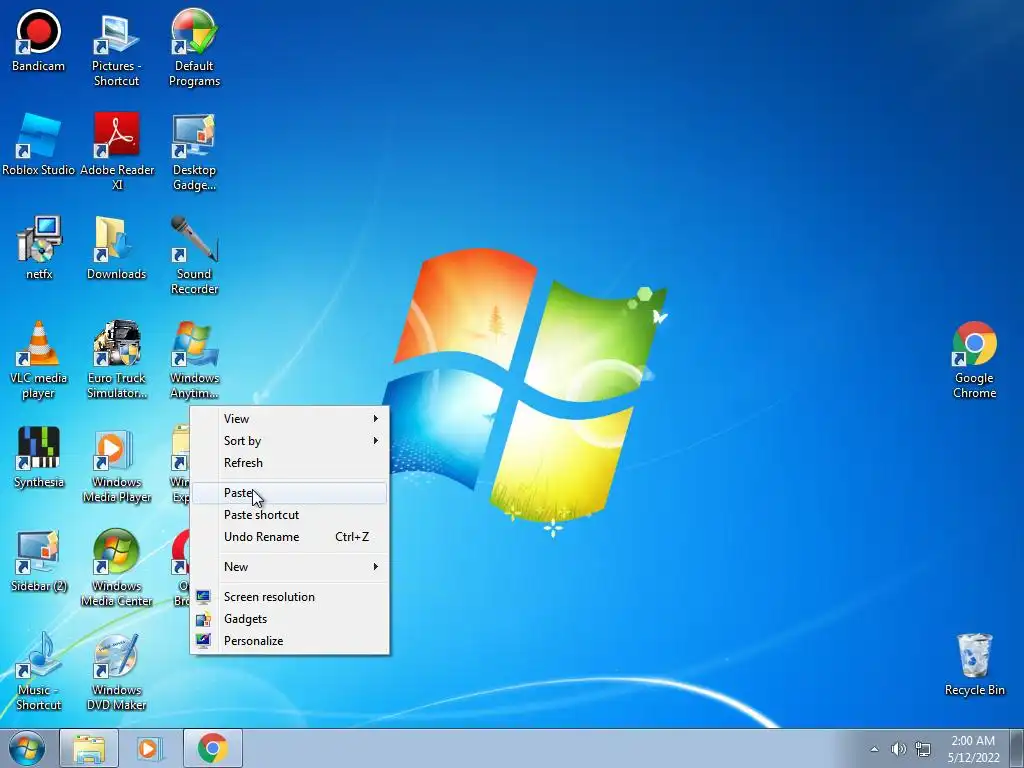Switch to Chrome on the taskbar
This screenshot has height=768, width=1024.
212,748
